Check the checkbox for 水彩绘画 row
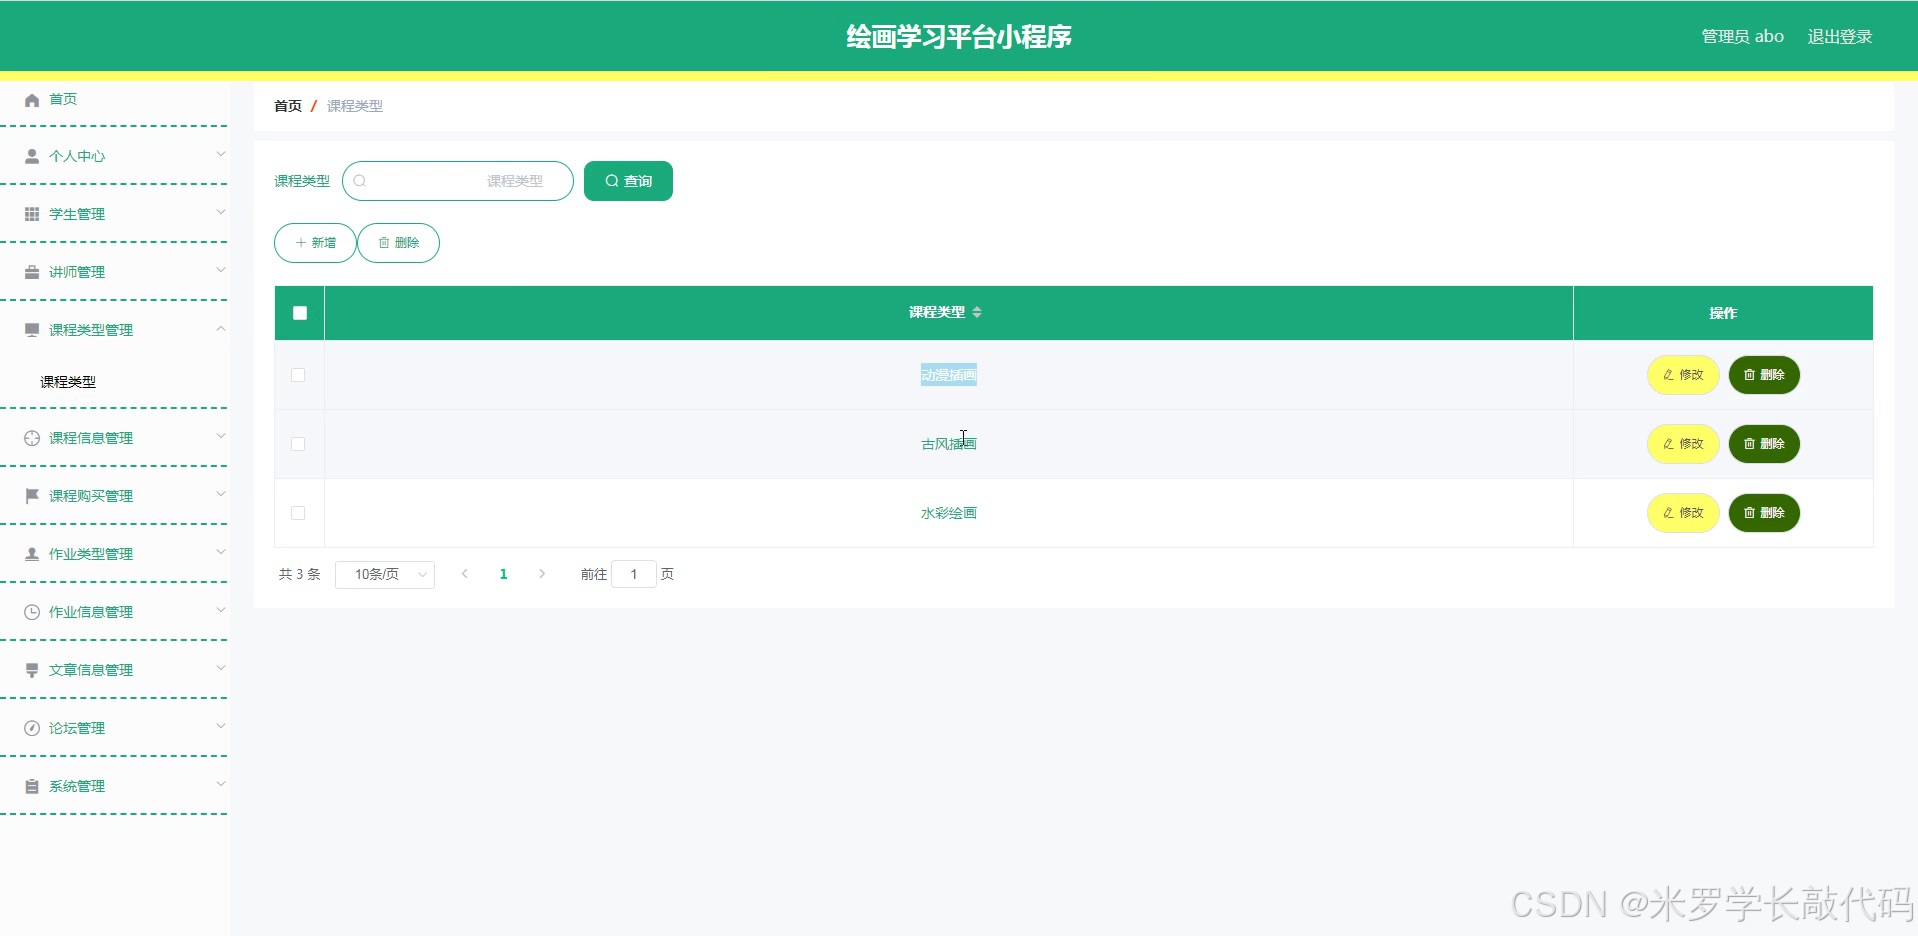The height and width of the screenshot is (936, 1918). coord(297,513)
